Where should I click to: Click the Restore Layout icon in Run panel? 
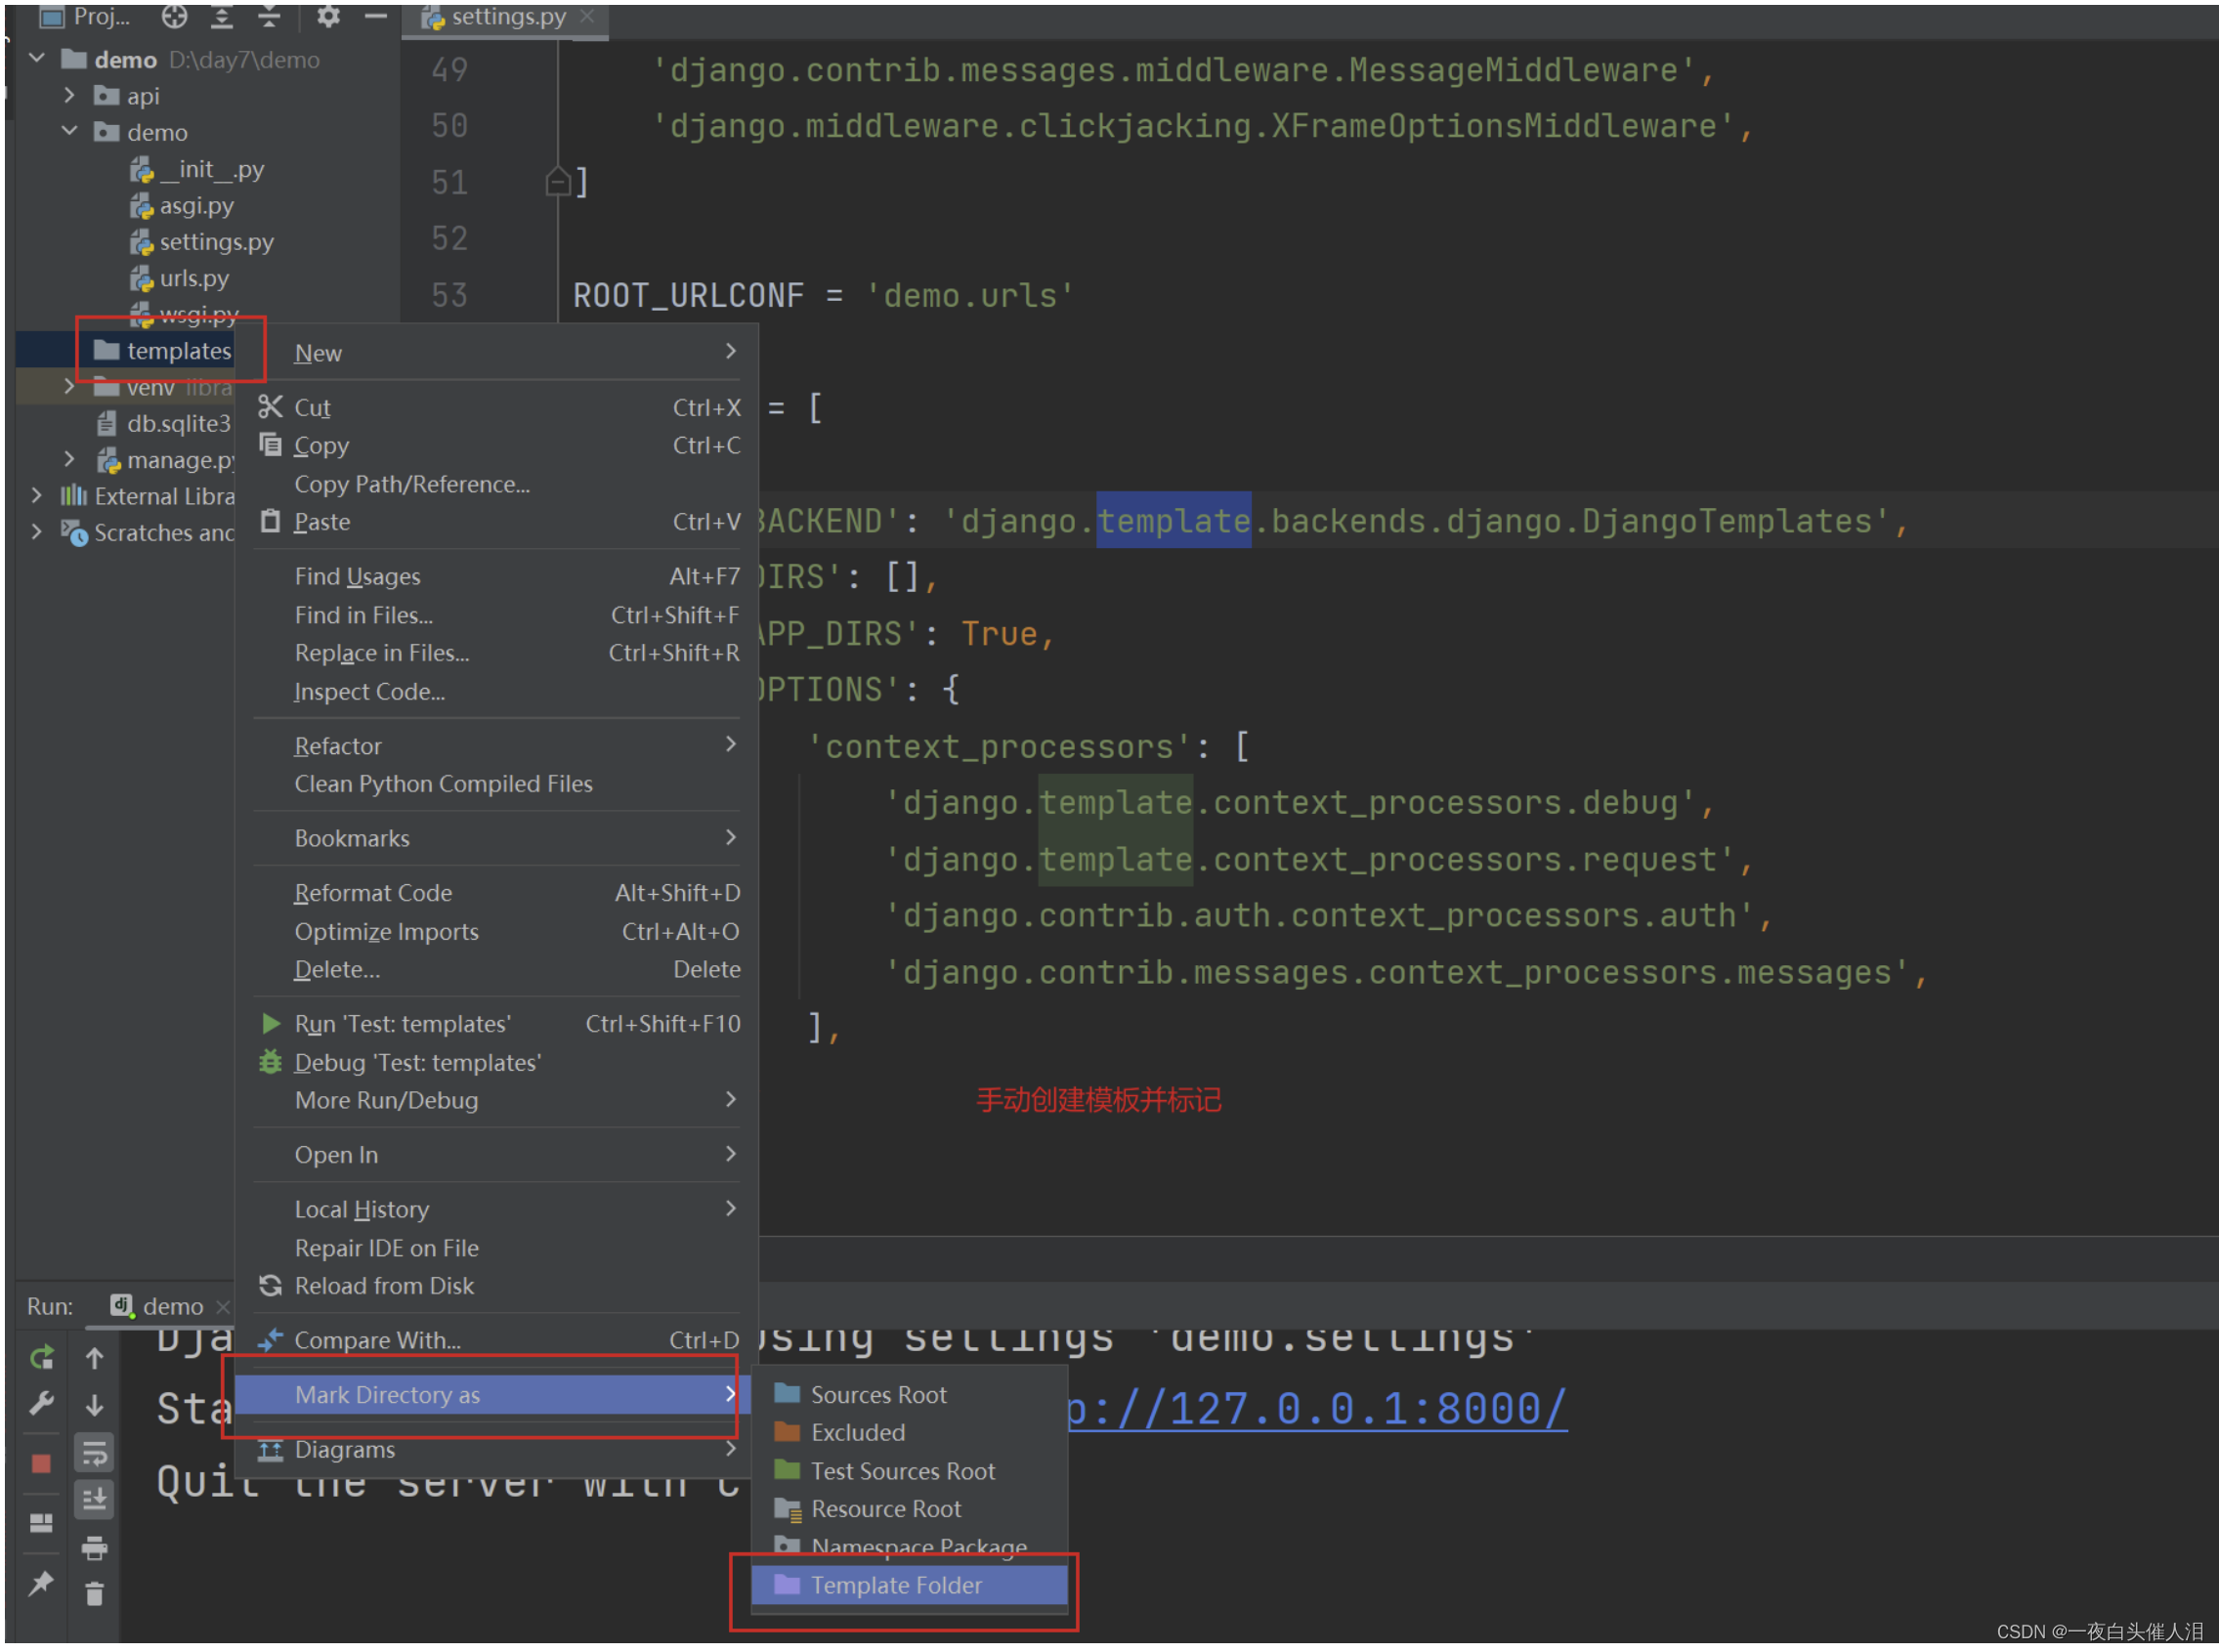pos(41,1521)
